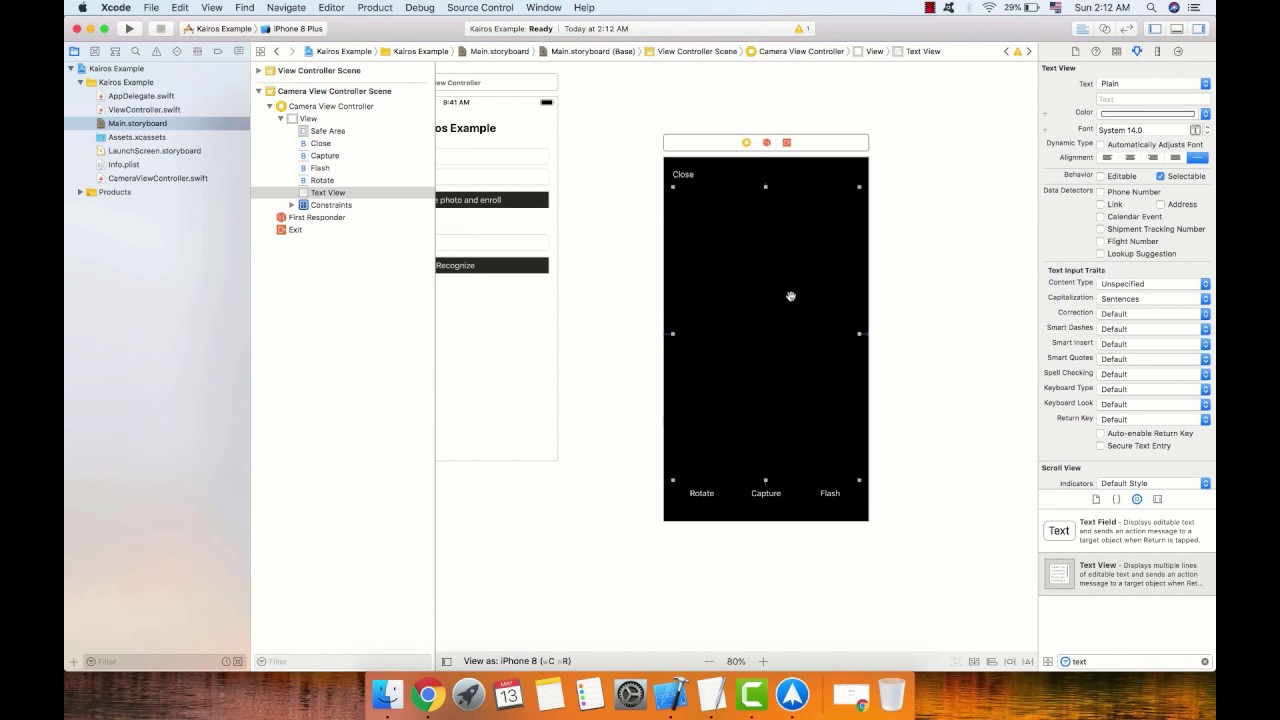Enable Automatically Adjusts Font

pos(1101,145)
